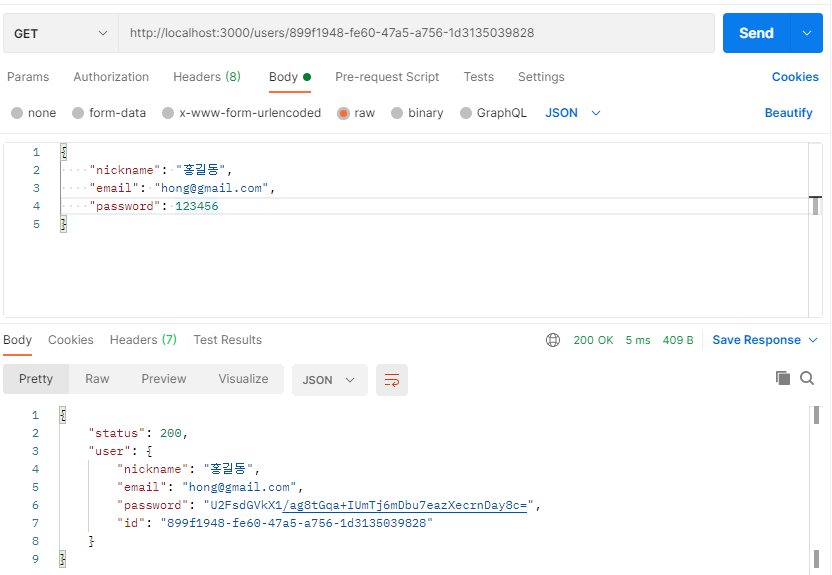Open the Authorization tab
Viewport: 832px width, 575px height.
tap(111, 77)
